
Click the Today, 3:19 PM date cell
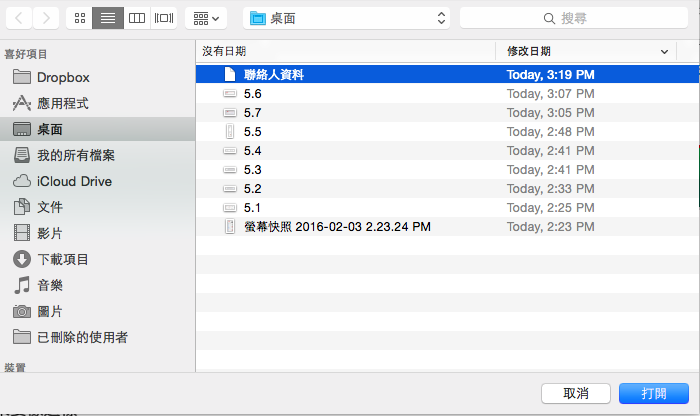550,75
